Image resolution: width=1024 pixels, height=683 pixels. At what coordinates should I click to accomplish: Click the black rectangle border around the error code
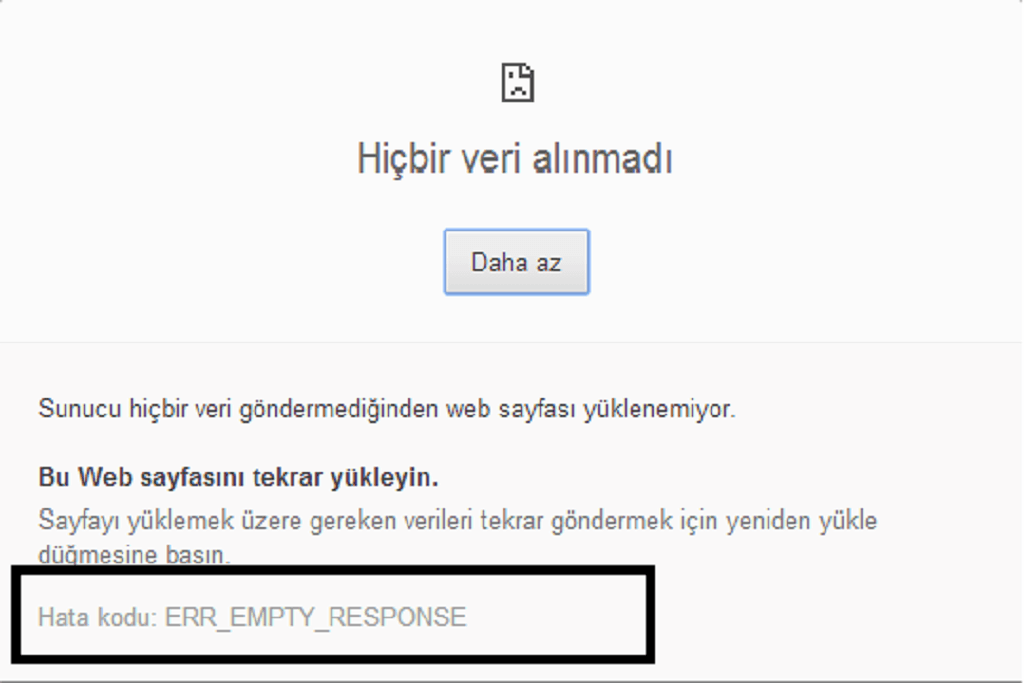tap(333, 571)
